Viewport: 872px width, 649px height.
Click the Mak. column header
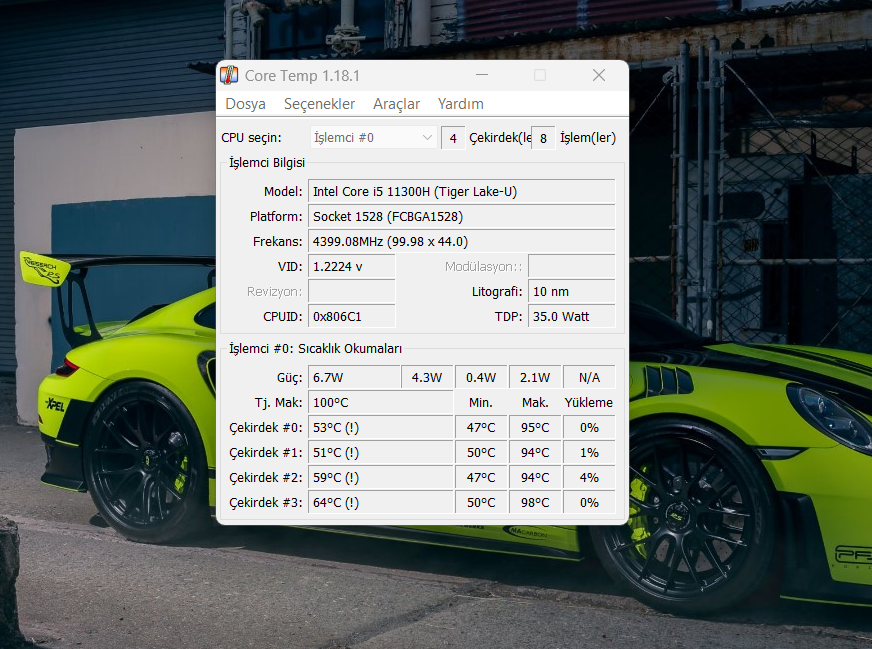click(x=535, y=403)
